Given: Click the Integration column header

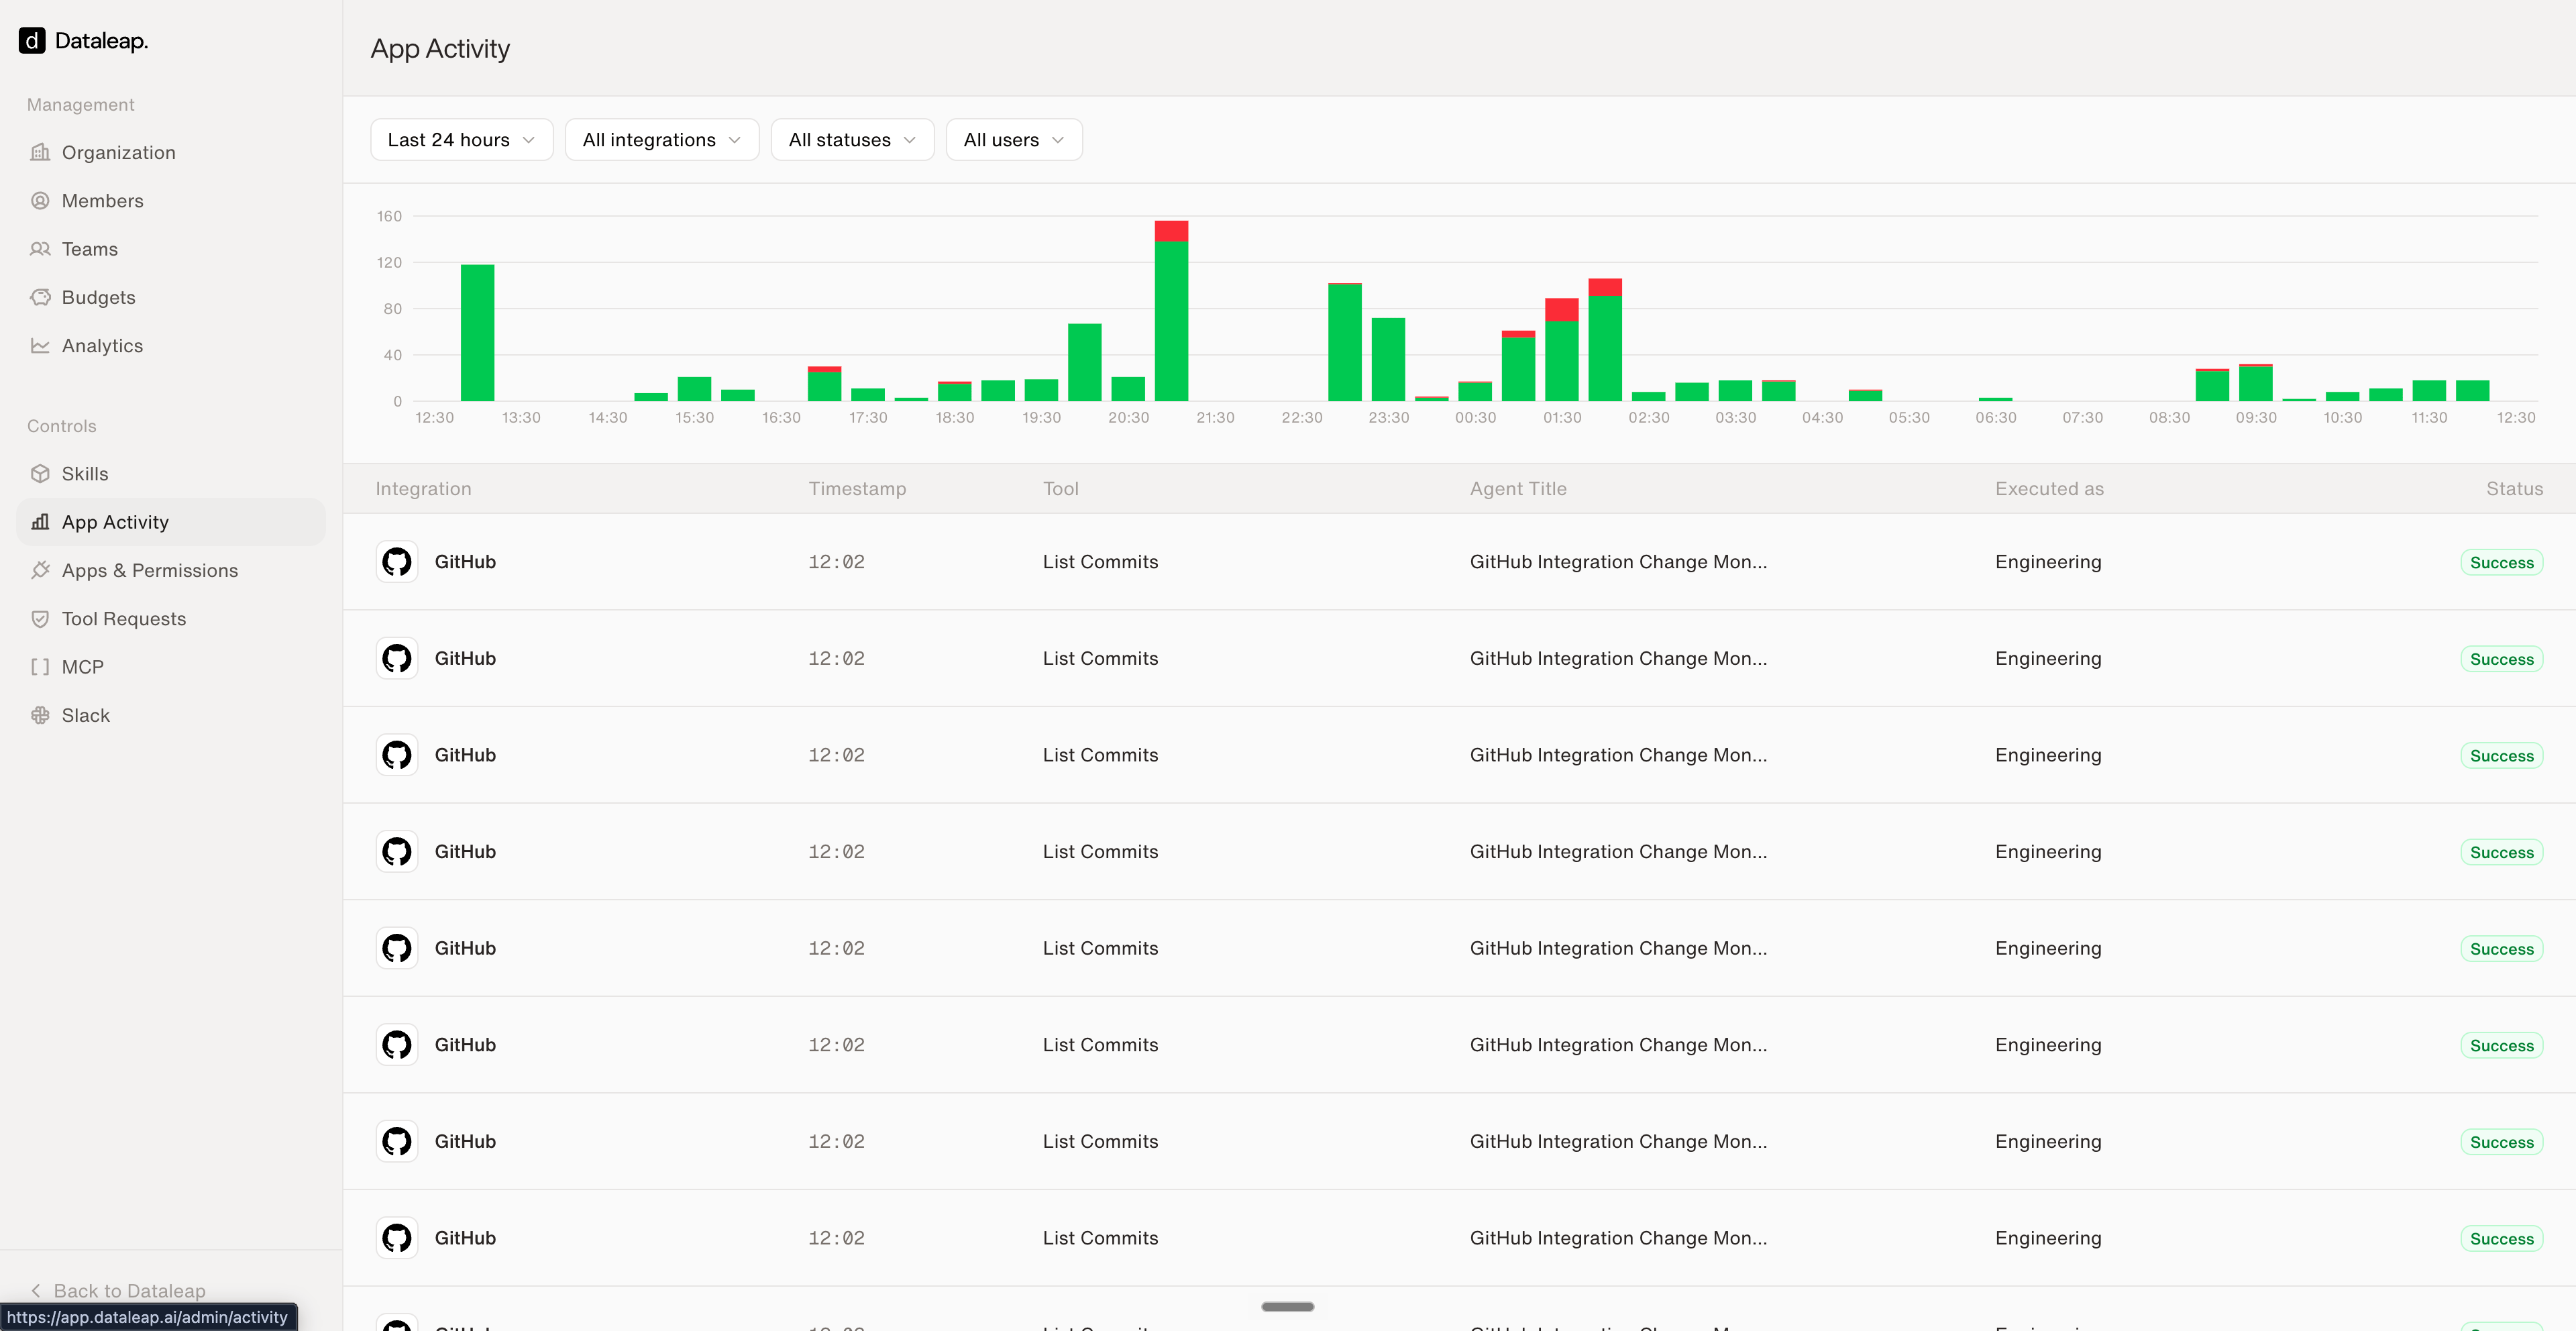Looking at the screenshot, I should click(x=423, y=488).
